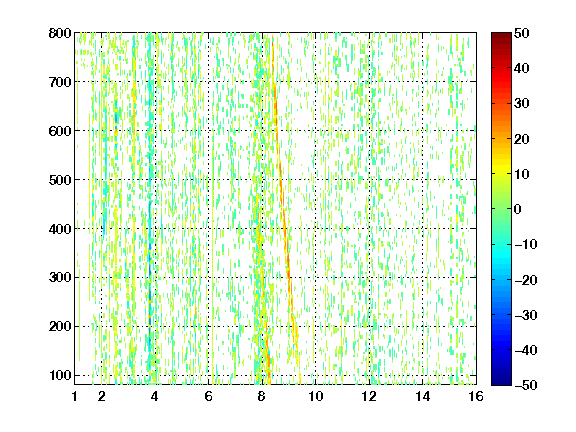This screenshot has width=576, height=432.
Task: Click the yellow colorbar region near 10
Action: pyautogui.click(x=501, y=174)
